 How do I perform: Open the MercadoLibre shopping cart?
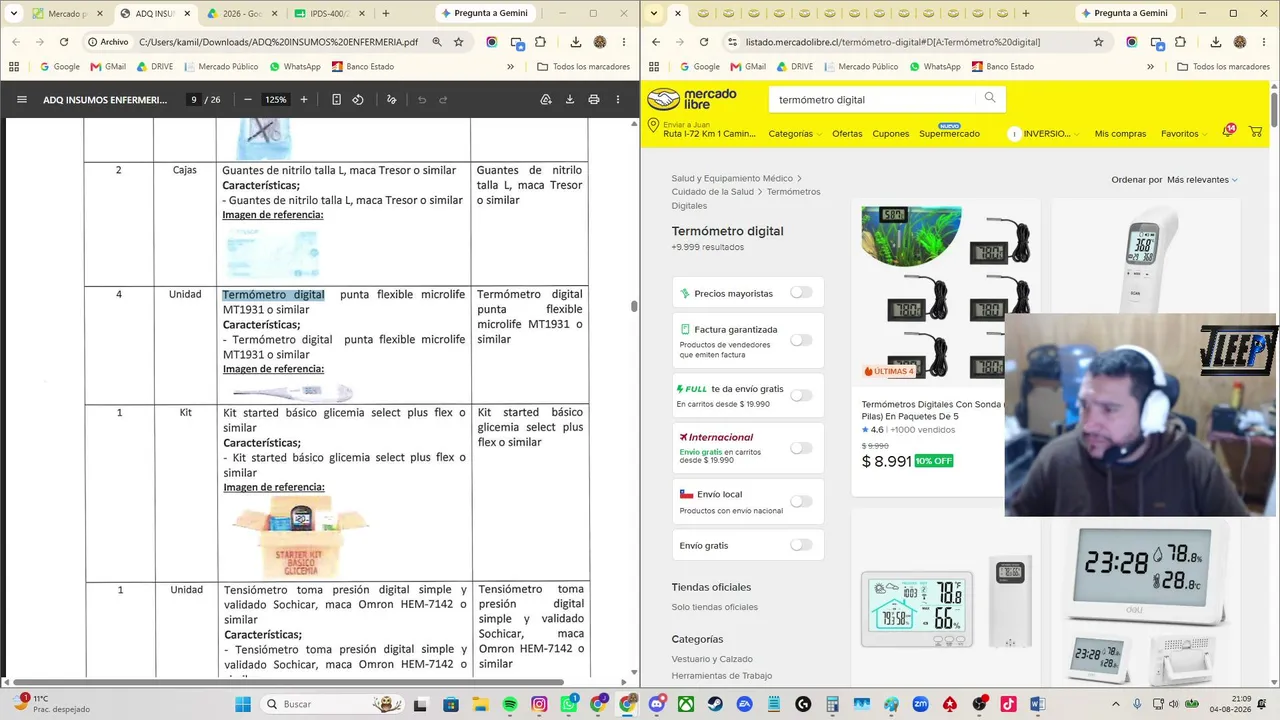1255,132
